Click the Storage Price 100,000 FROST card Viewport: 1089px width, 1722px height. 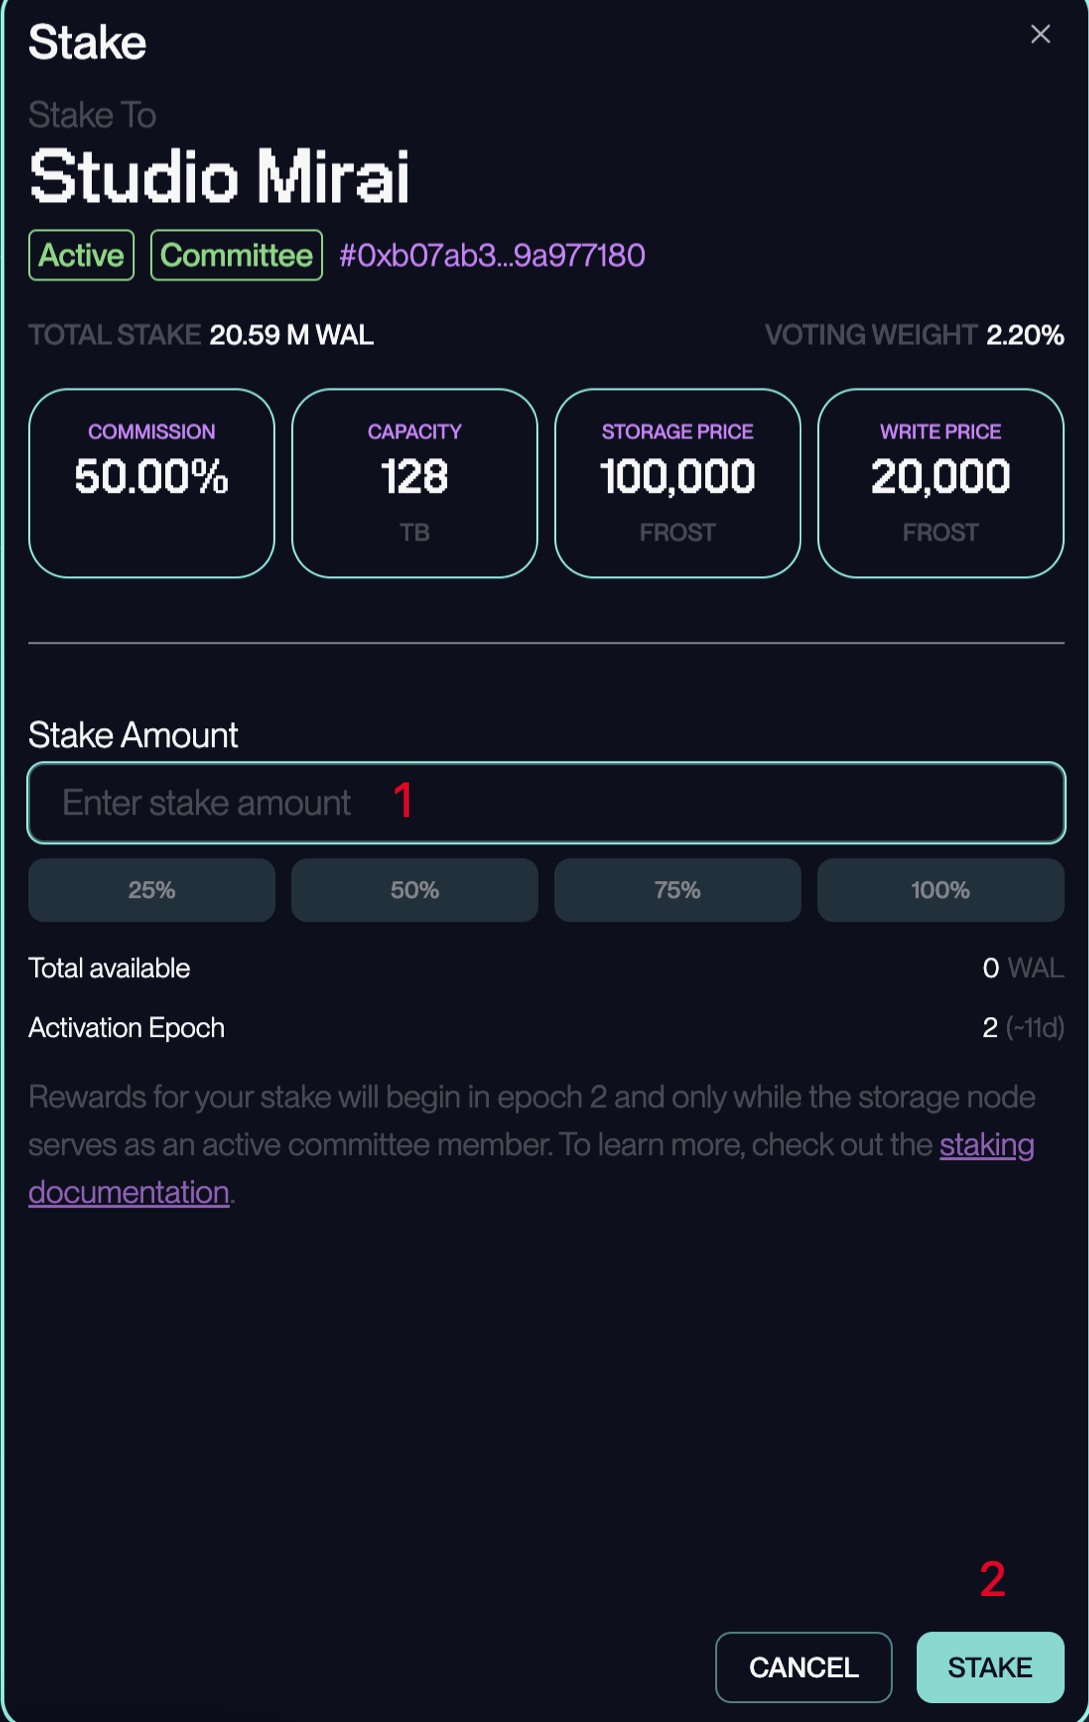(678, 483)
